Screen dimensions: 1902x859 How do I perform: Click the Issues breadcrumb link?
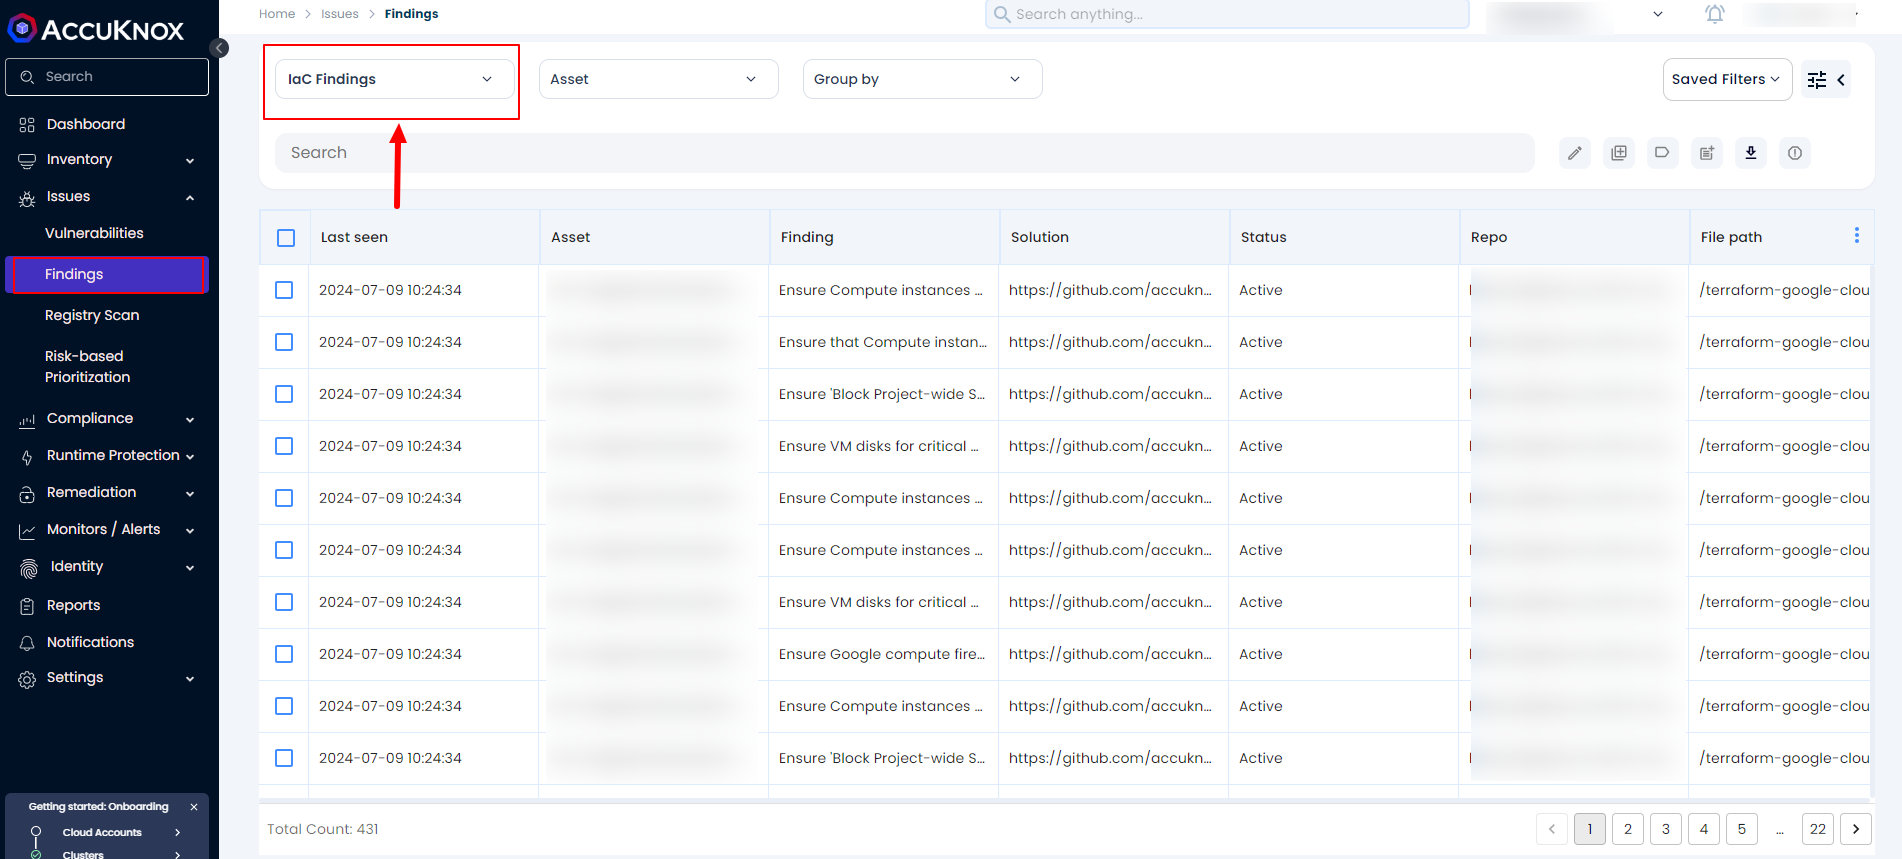(x=340, y=14)
